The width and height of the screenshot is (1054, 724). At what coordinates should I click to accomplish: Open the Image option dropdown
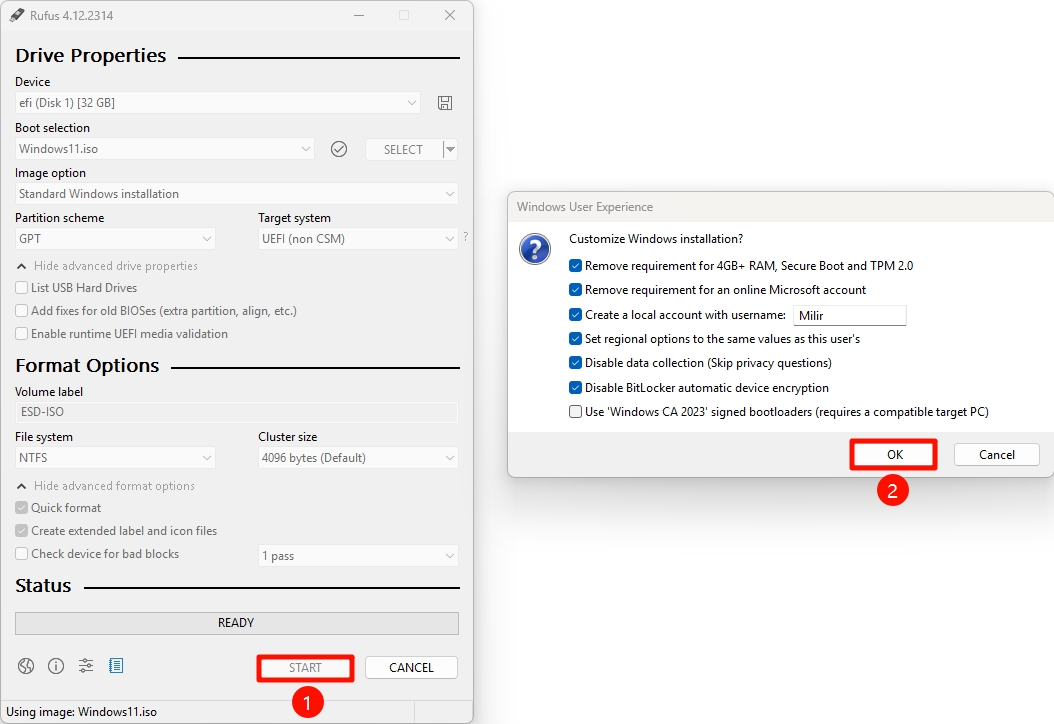coord(237,194)
